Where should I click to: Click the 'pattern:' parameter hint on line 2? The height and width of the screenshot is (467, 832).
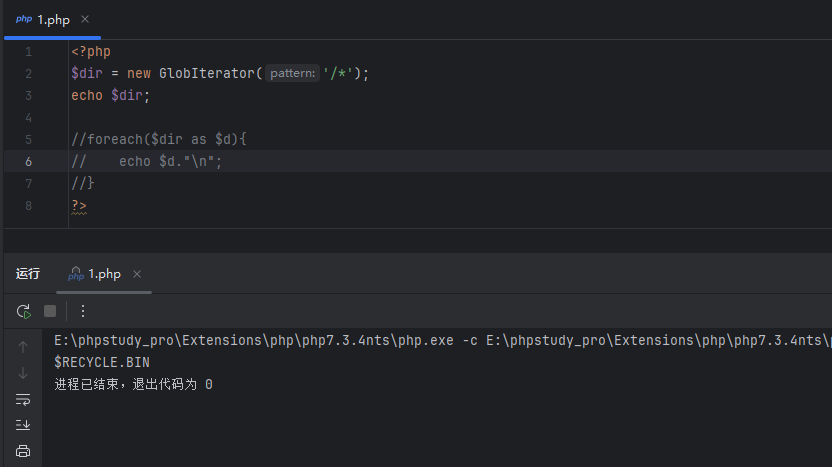[293, 74]
